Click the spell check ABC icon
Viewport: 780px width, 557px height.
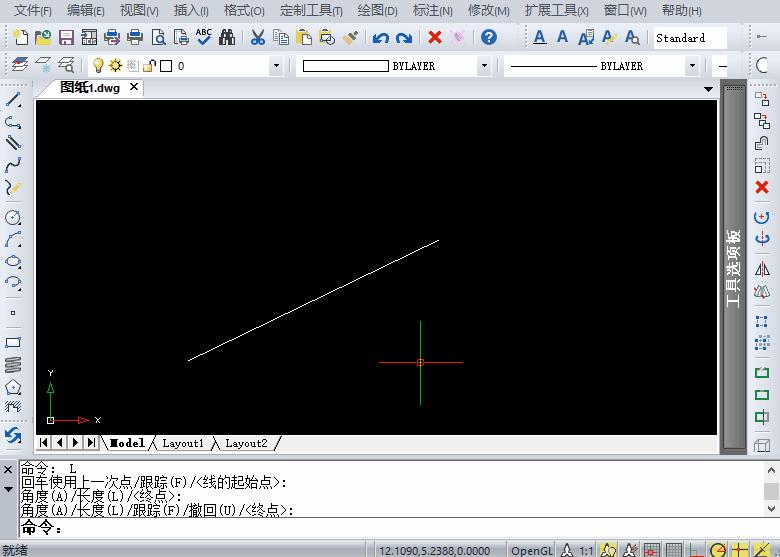pos(204,38)
